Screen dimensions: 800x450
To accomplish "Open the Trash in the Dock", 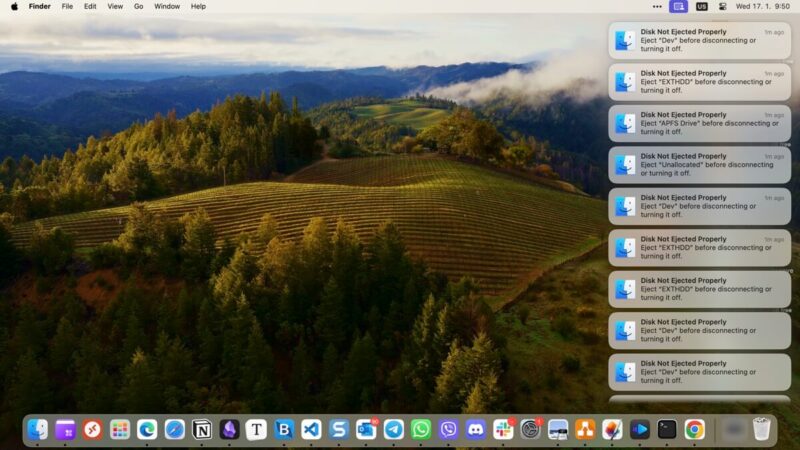I will 761,430.
